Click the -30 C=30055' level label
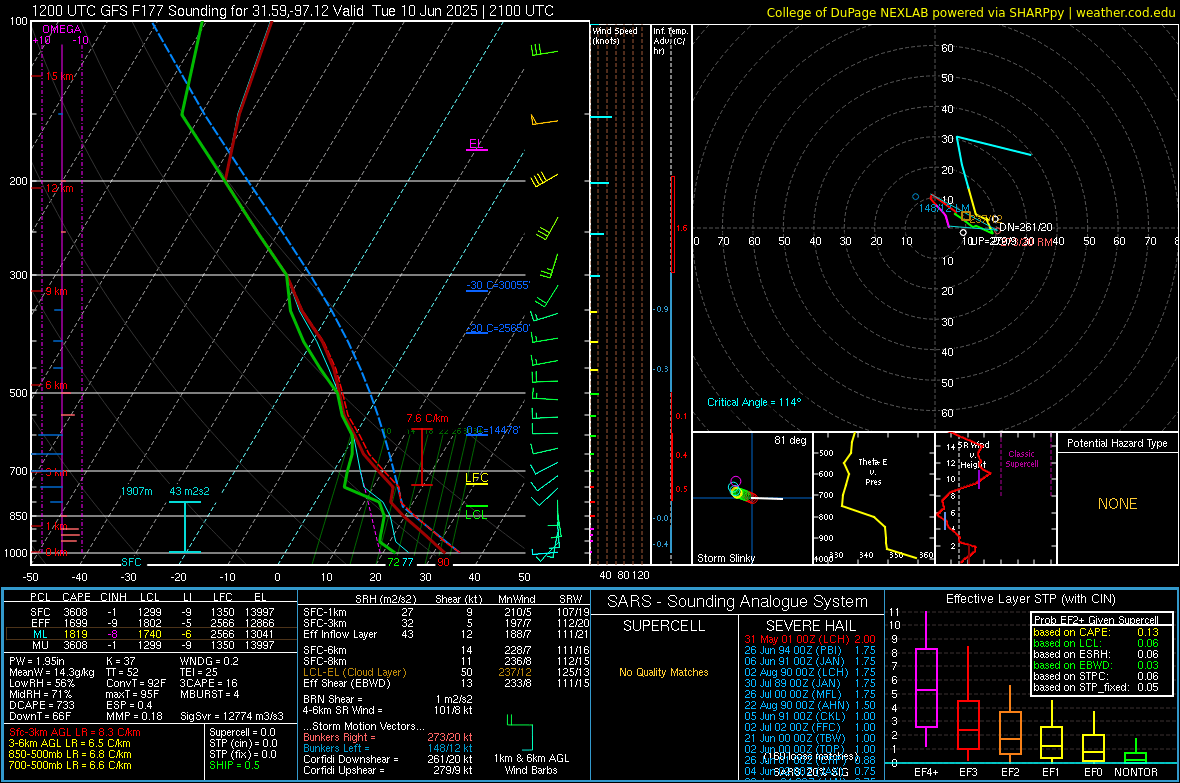Screen dimensions: 1180x783 click(x=498, y=285)
